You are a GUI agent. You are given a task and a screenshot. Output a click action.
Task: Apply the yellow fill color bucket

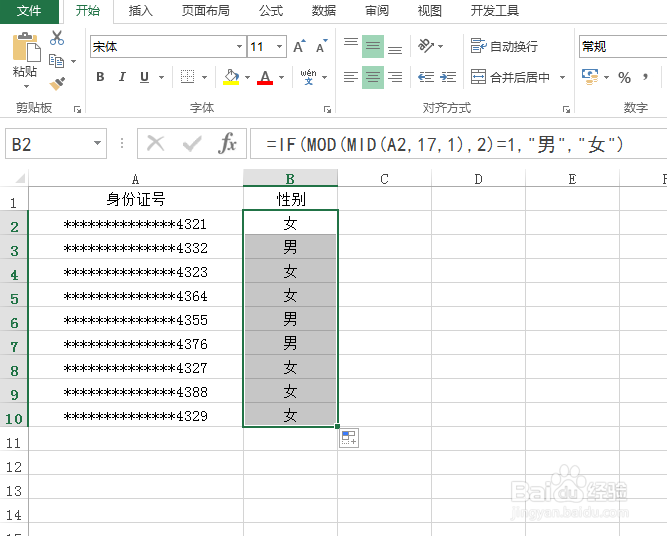231,77
